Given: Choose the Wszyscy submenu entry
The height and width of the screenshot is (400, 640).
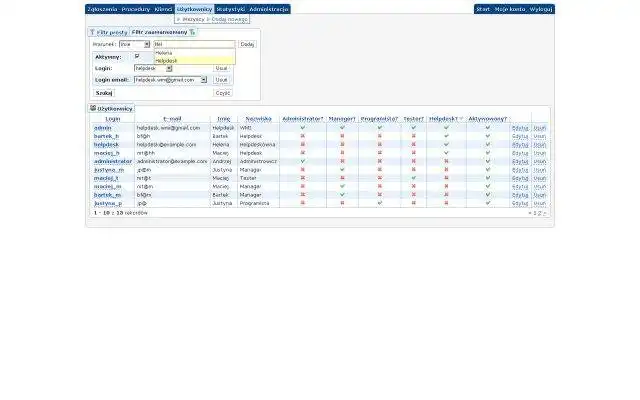Looking at the screenshot, I should tap(193, 19).
